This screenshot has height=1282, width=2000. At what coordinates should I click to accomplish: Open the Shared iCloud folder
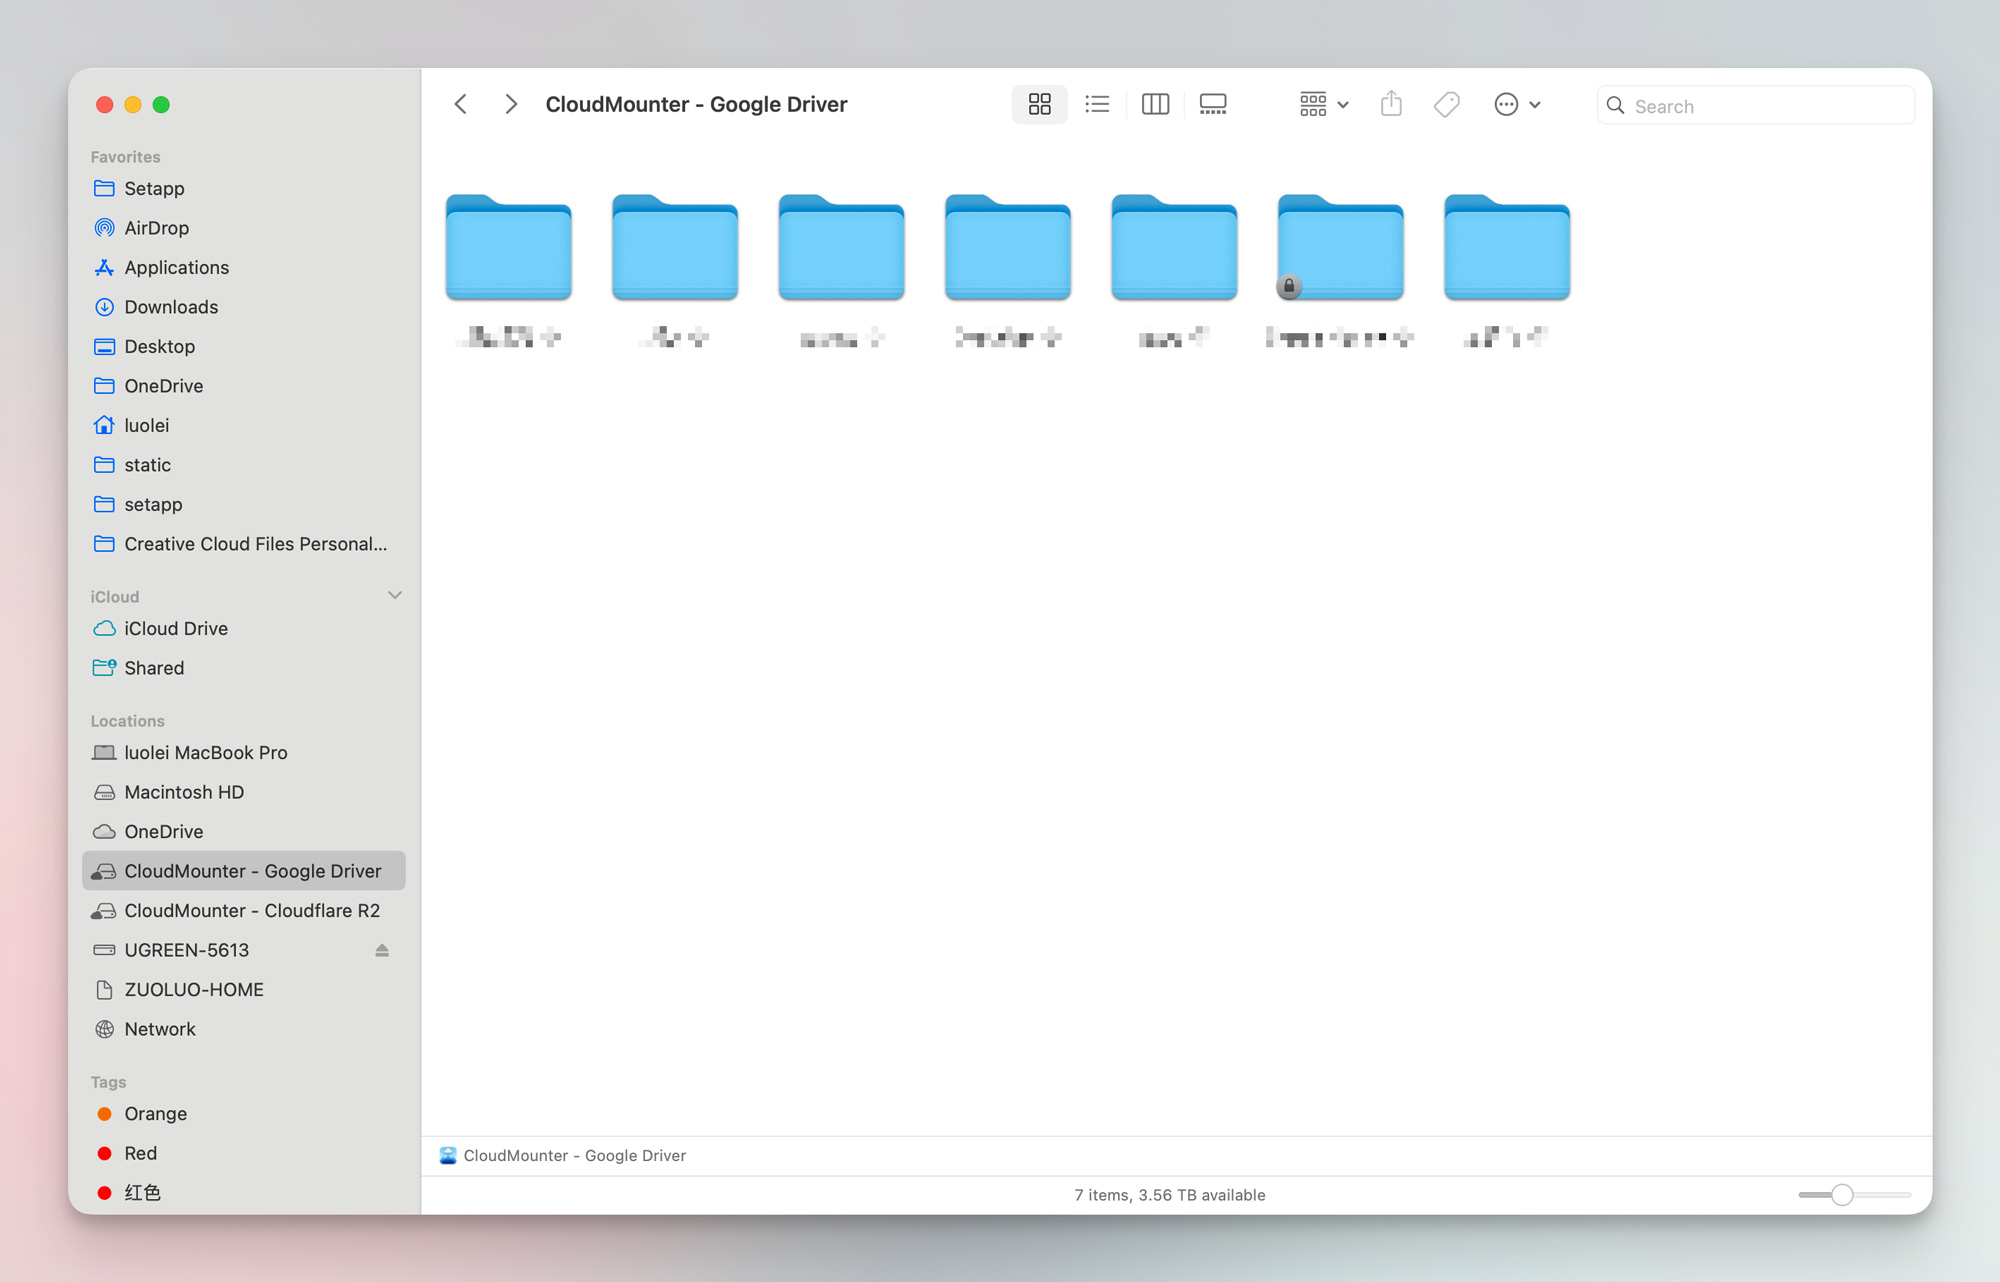pyautogui.click(x=244, y=668)
